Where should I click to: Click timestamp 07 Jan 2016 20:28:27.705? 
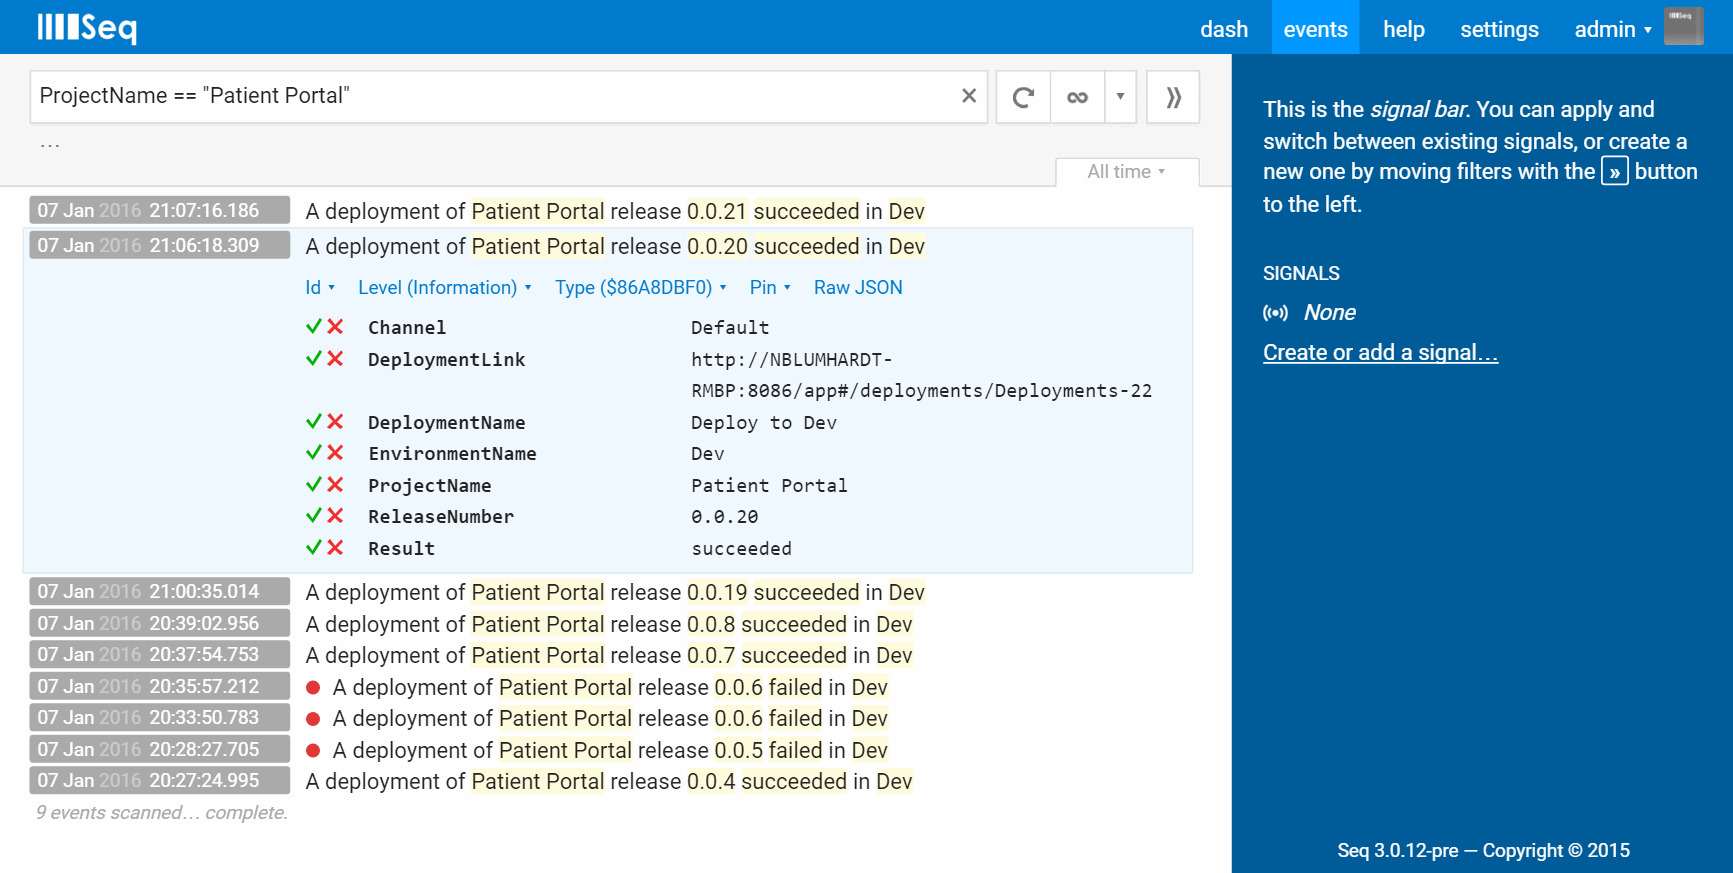click(160, 750)
